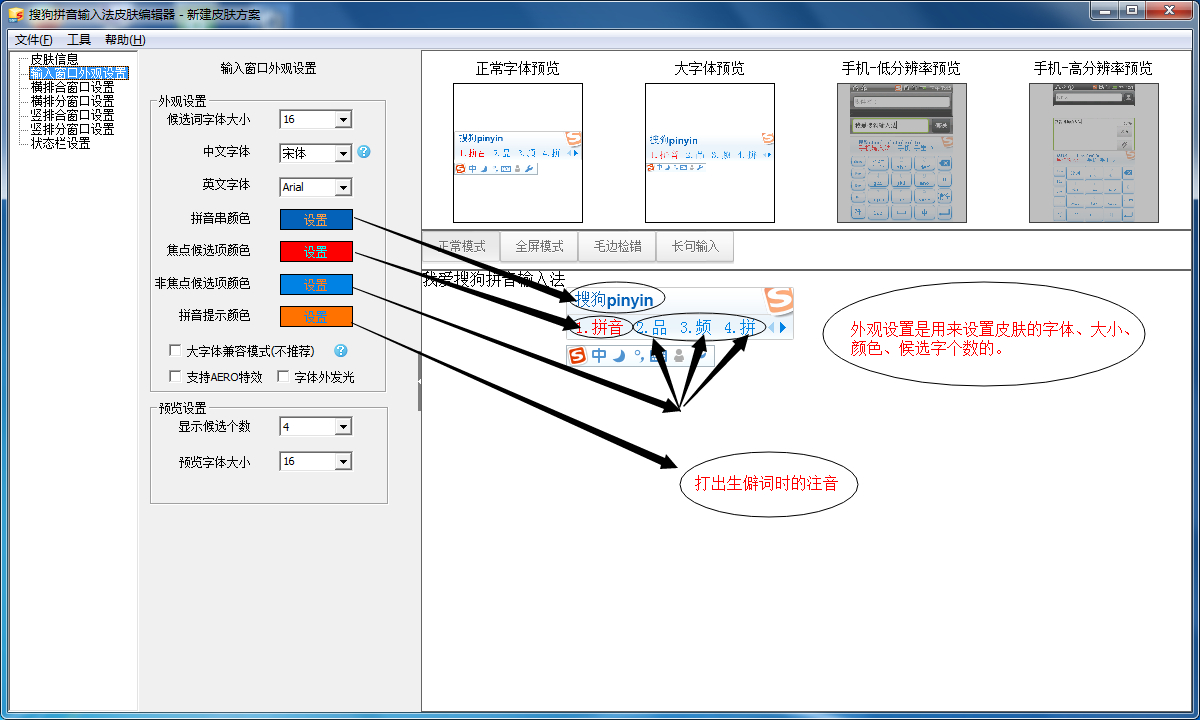The height and width of the screenshot is (720, 1200).
Task: Click user avatar icon on status bar
Action: click(x=680, y=356)
